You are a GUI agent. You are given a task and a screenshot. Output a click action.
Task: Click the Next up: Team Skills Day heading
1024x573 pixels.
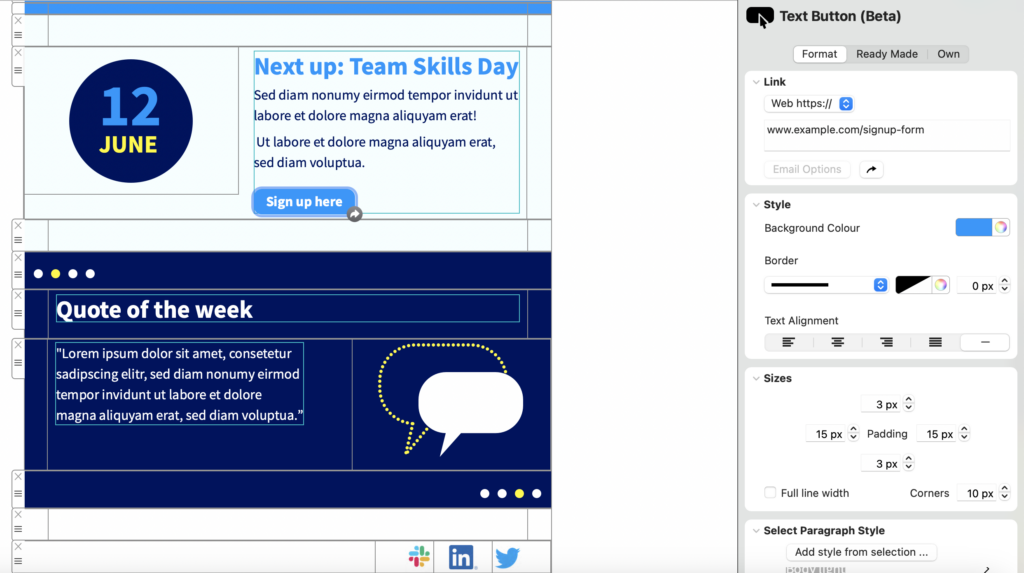386,67
